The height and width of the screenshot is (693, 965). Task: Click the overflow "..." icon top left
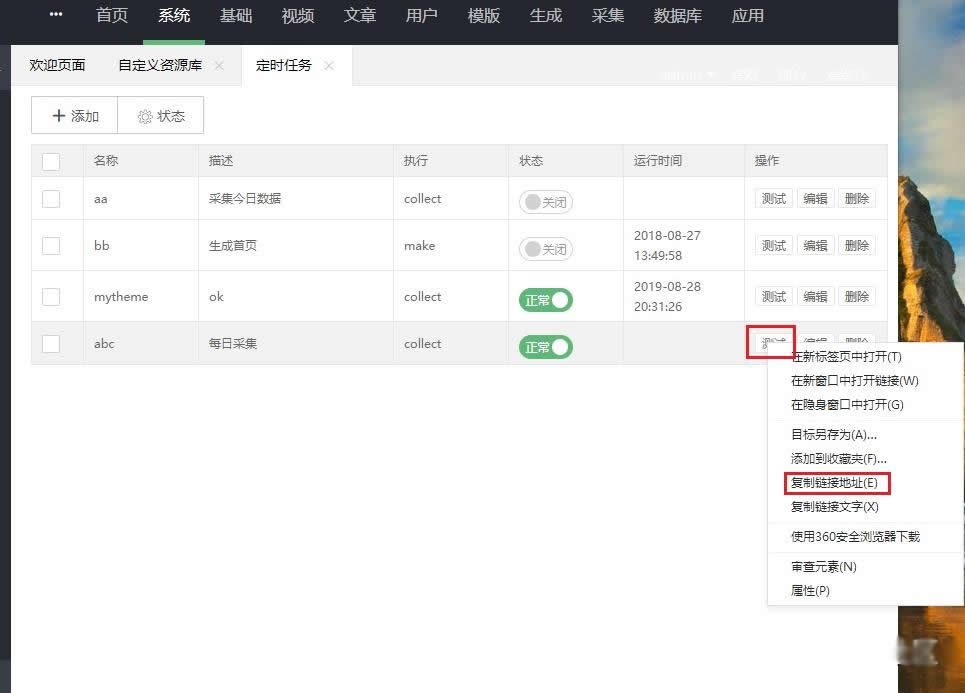pos(55,15)
